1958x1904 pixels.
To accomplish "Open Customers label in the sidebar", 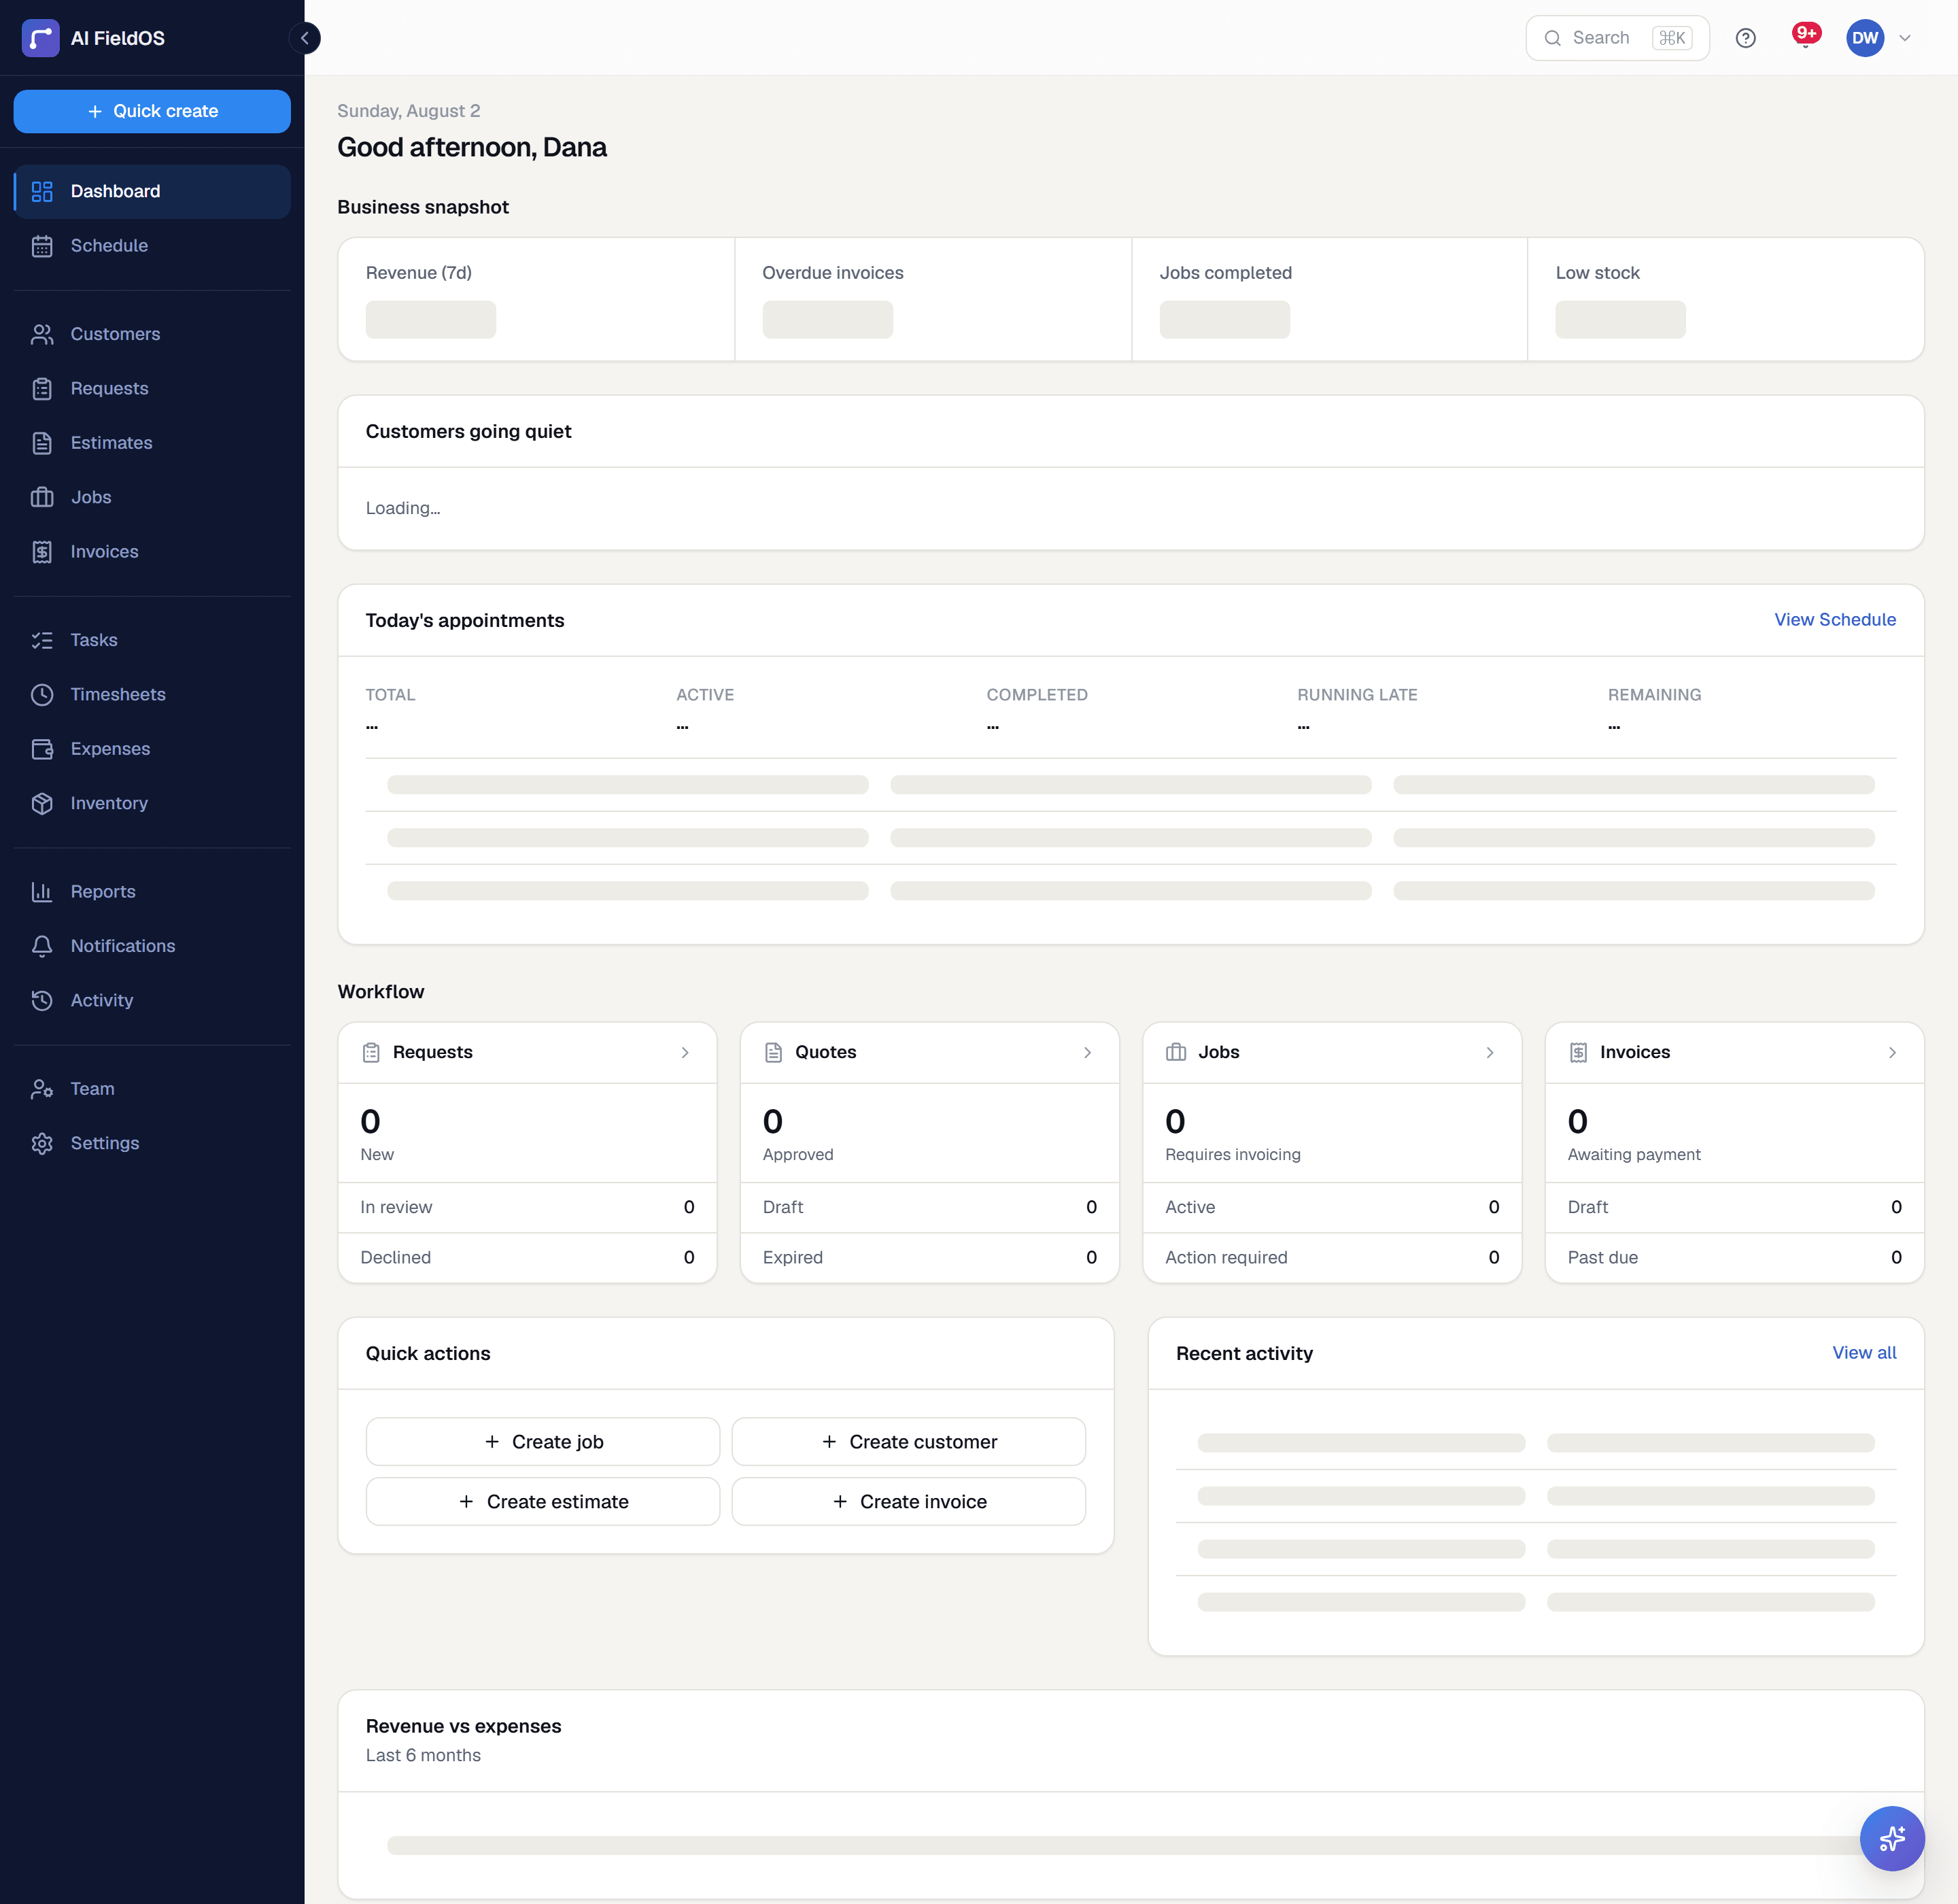I will [x=115, y=334].
